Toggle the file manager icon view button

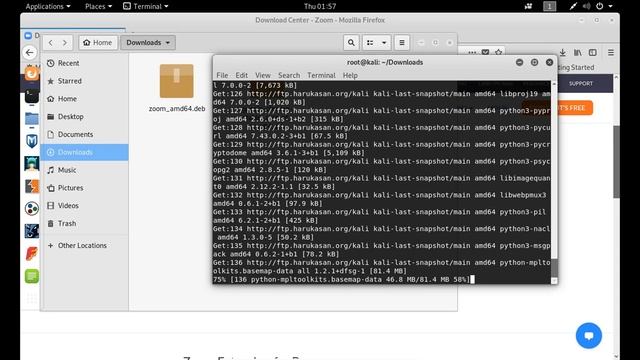pyautogui.click(x=370, y=42)
